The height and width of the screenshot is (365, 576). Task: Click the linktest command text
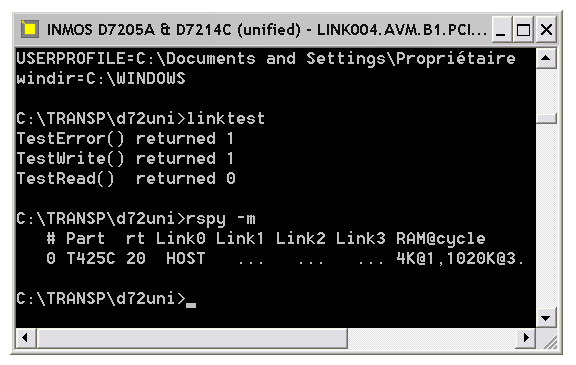pos(226,118)
